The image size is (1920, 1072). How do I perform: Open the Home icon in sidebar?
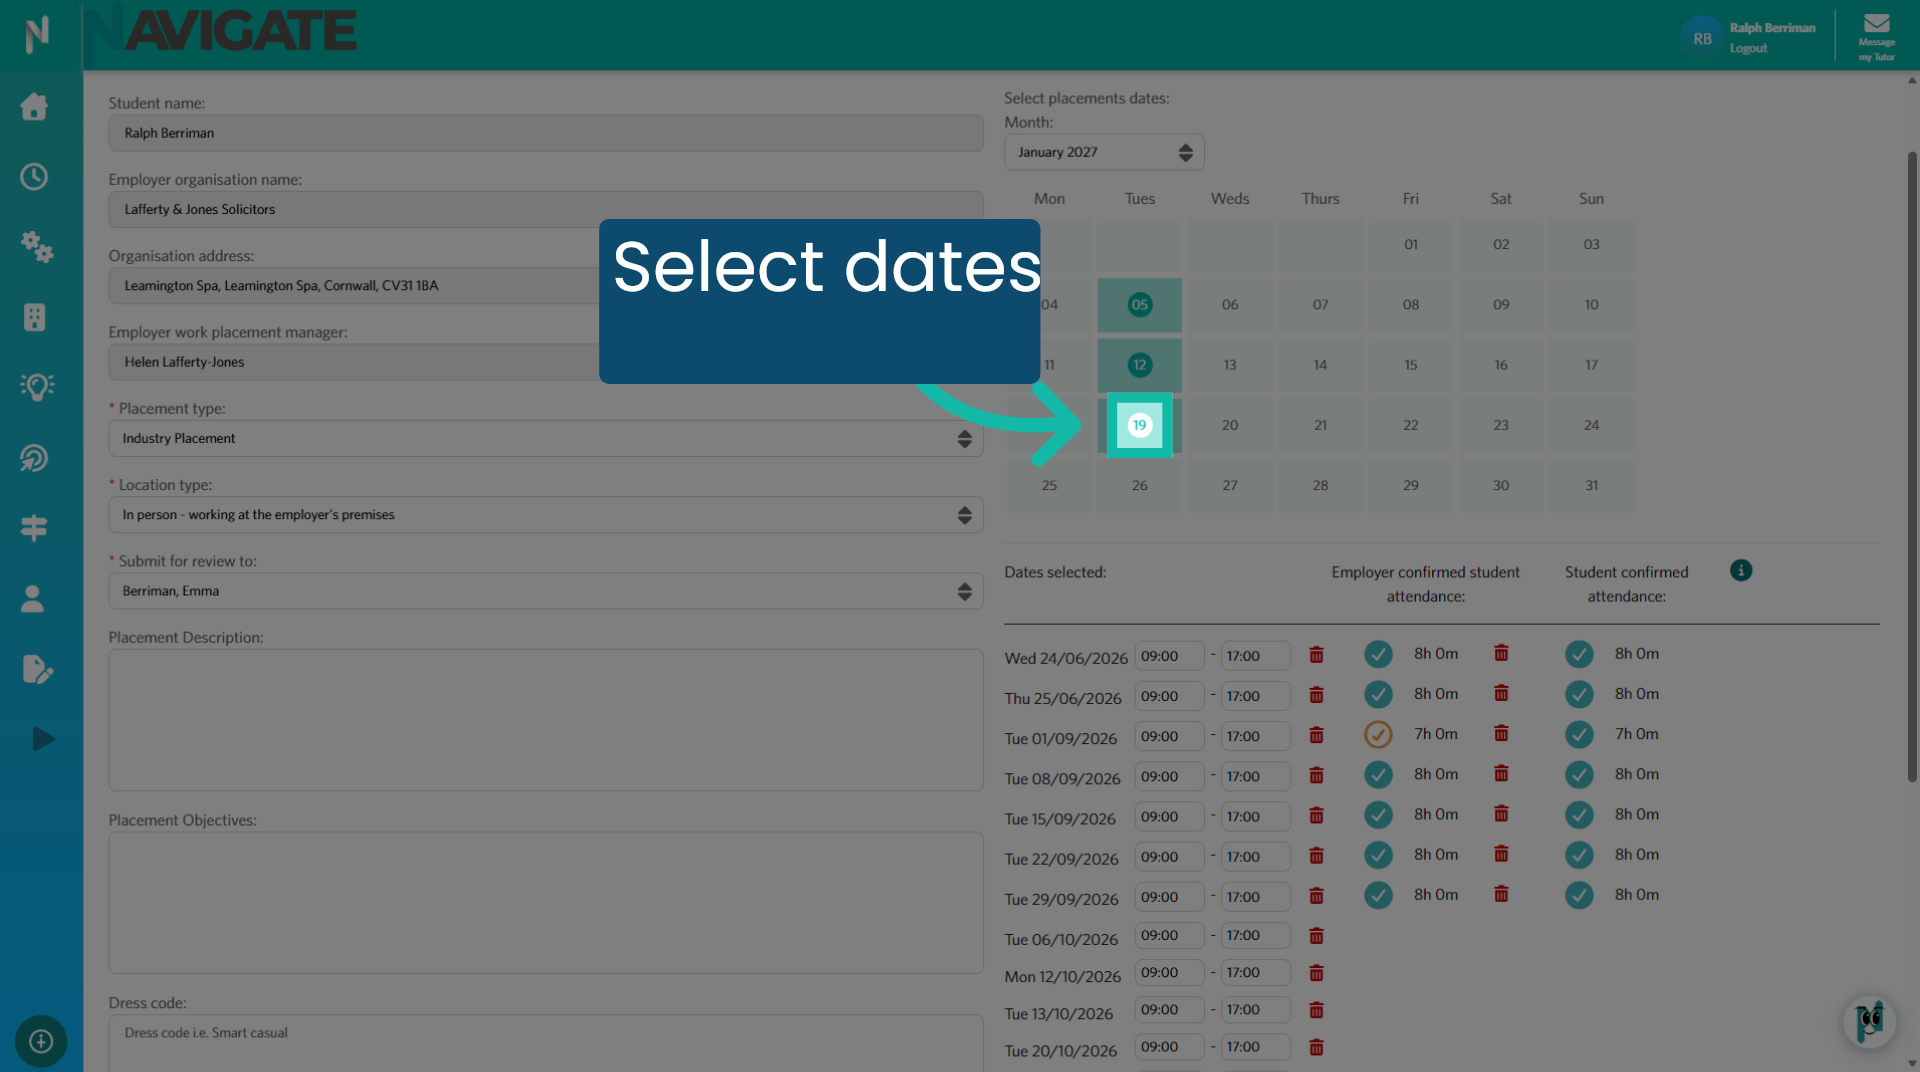[34, 106]
